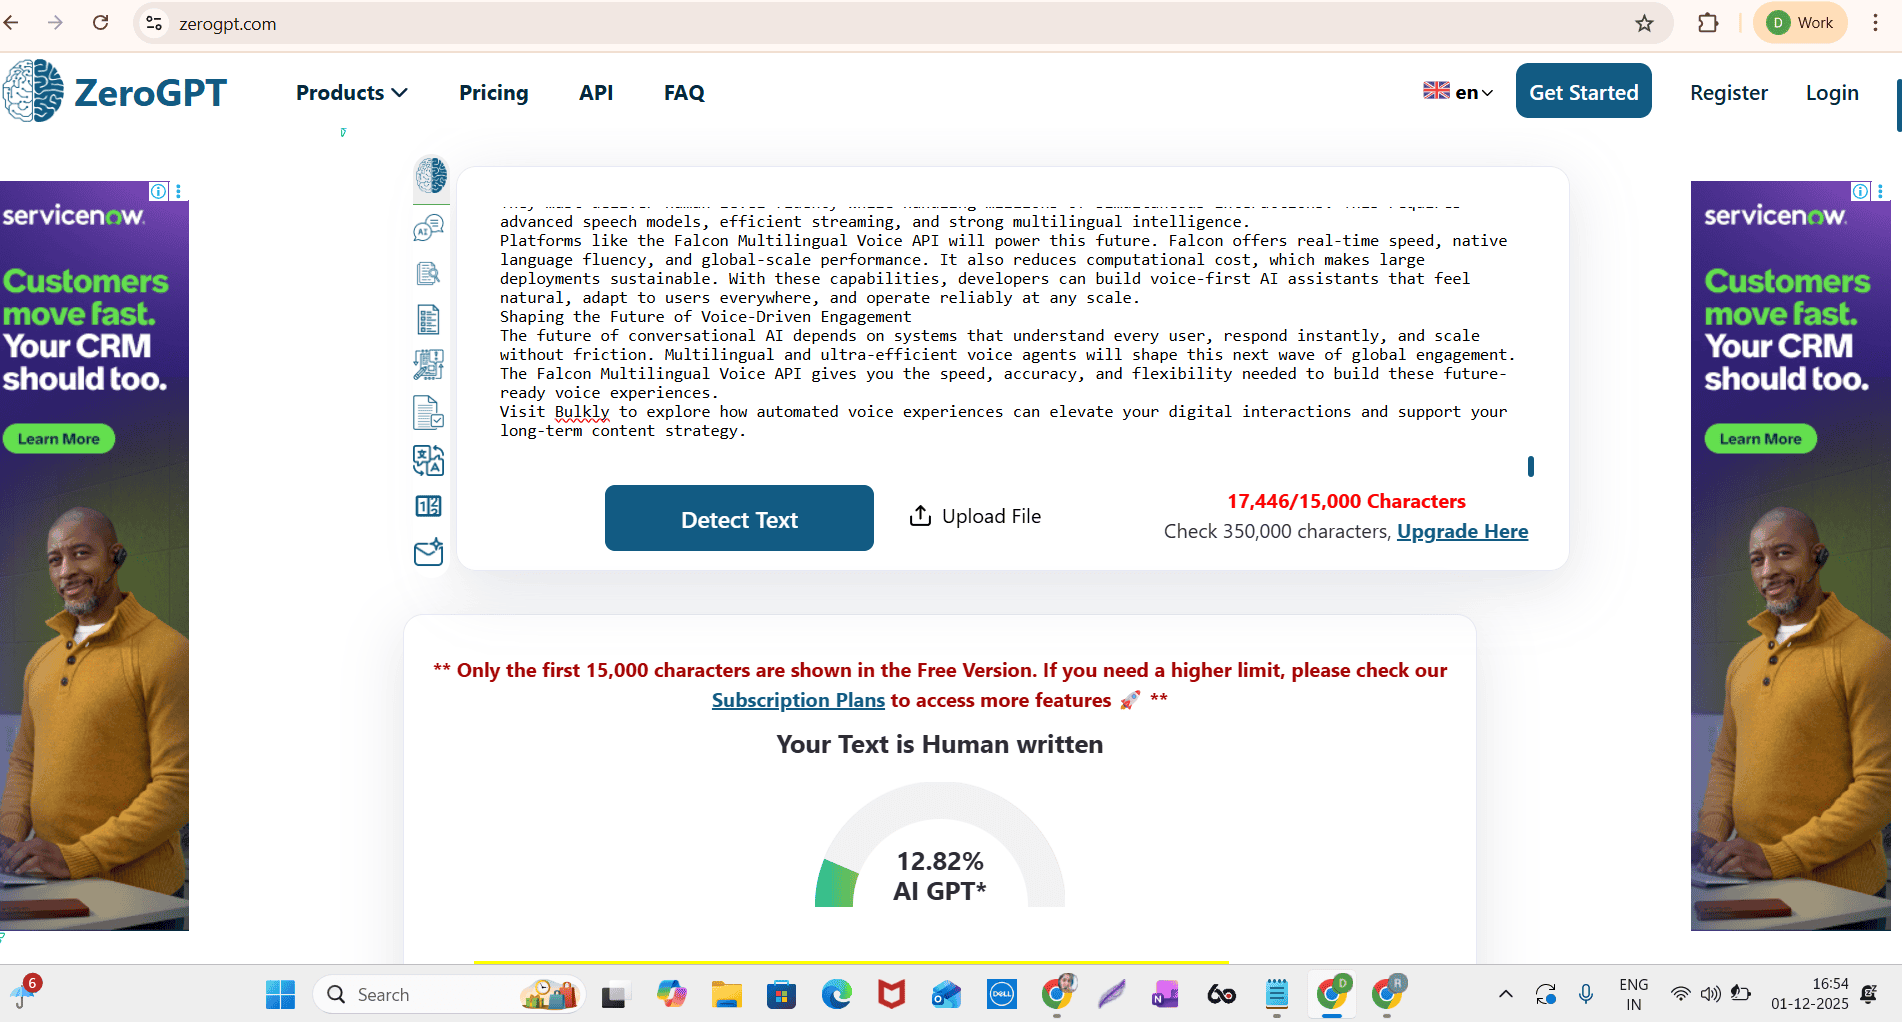The height and width of the screenshot is (1022, 1902).
Task: Click the grammar check document icon
Action: coord(428,412)
